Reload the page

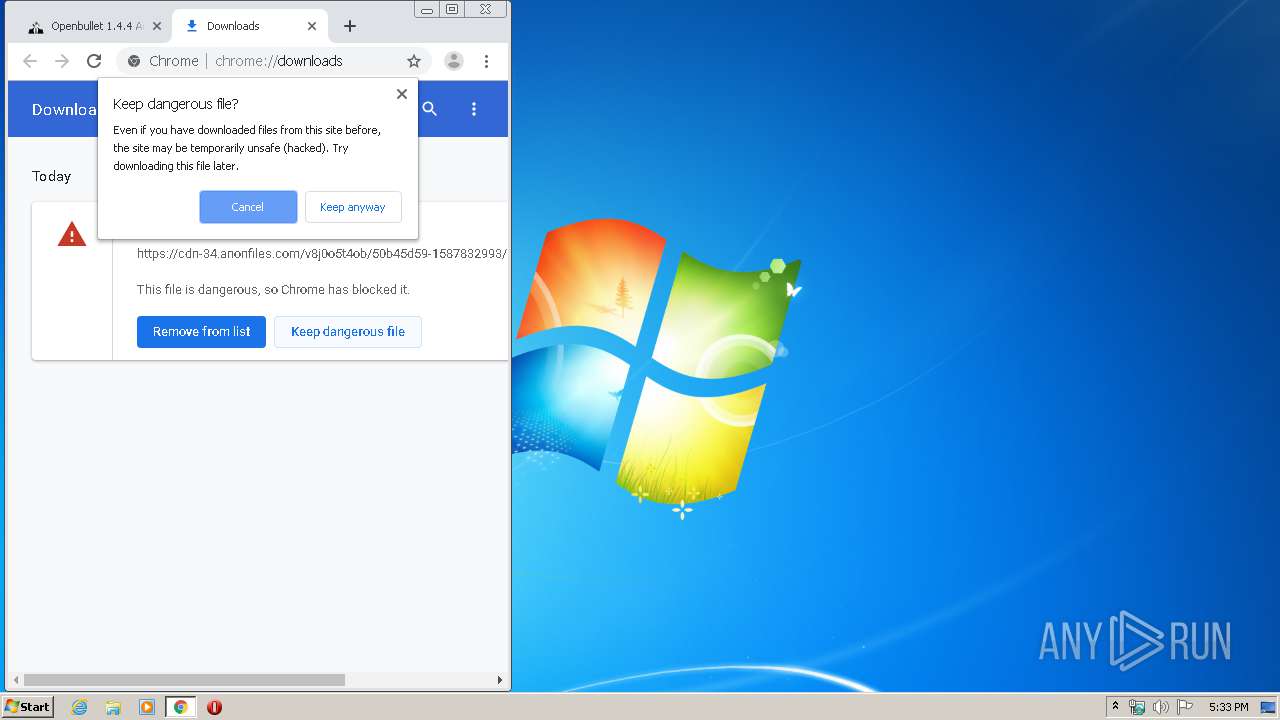[94, 61]
